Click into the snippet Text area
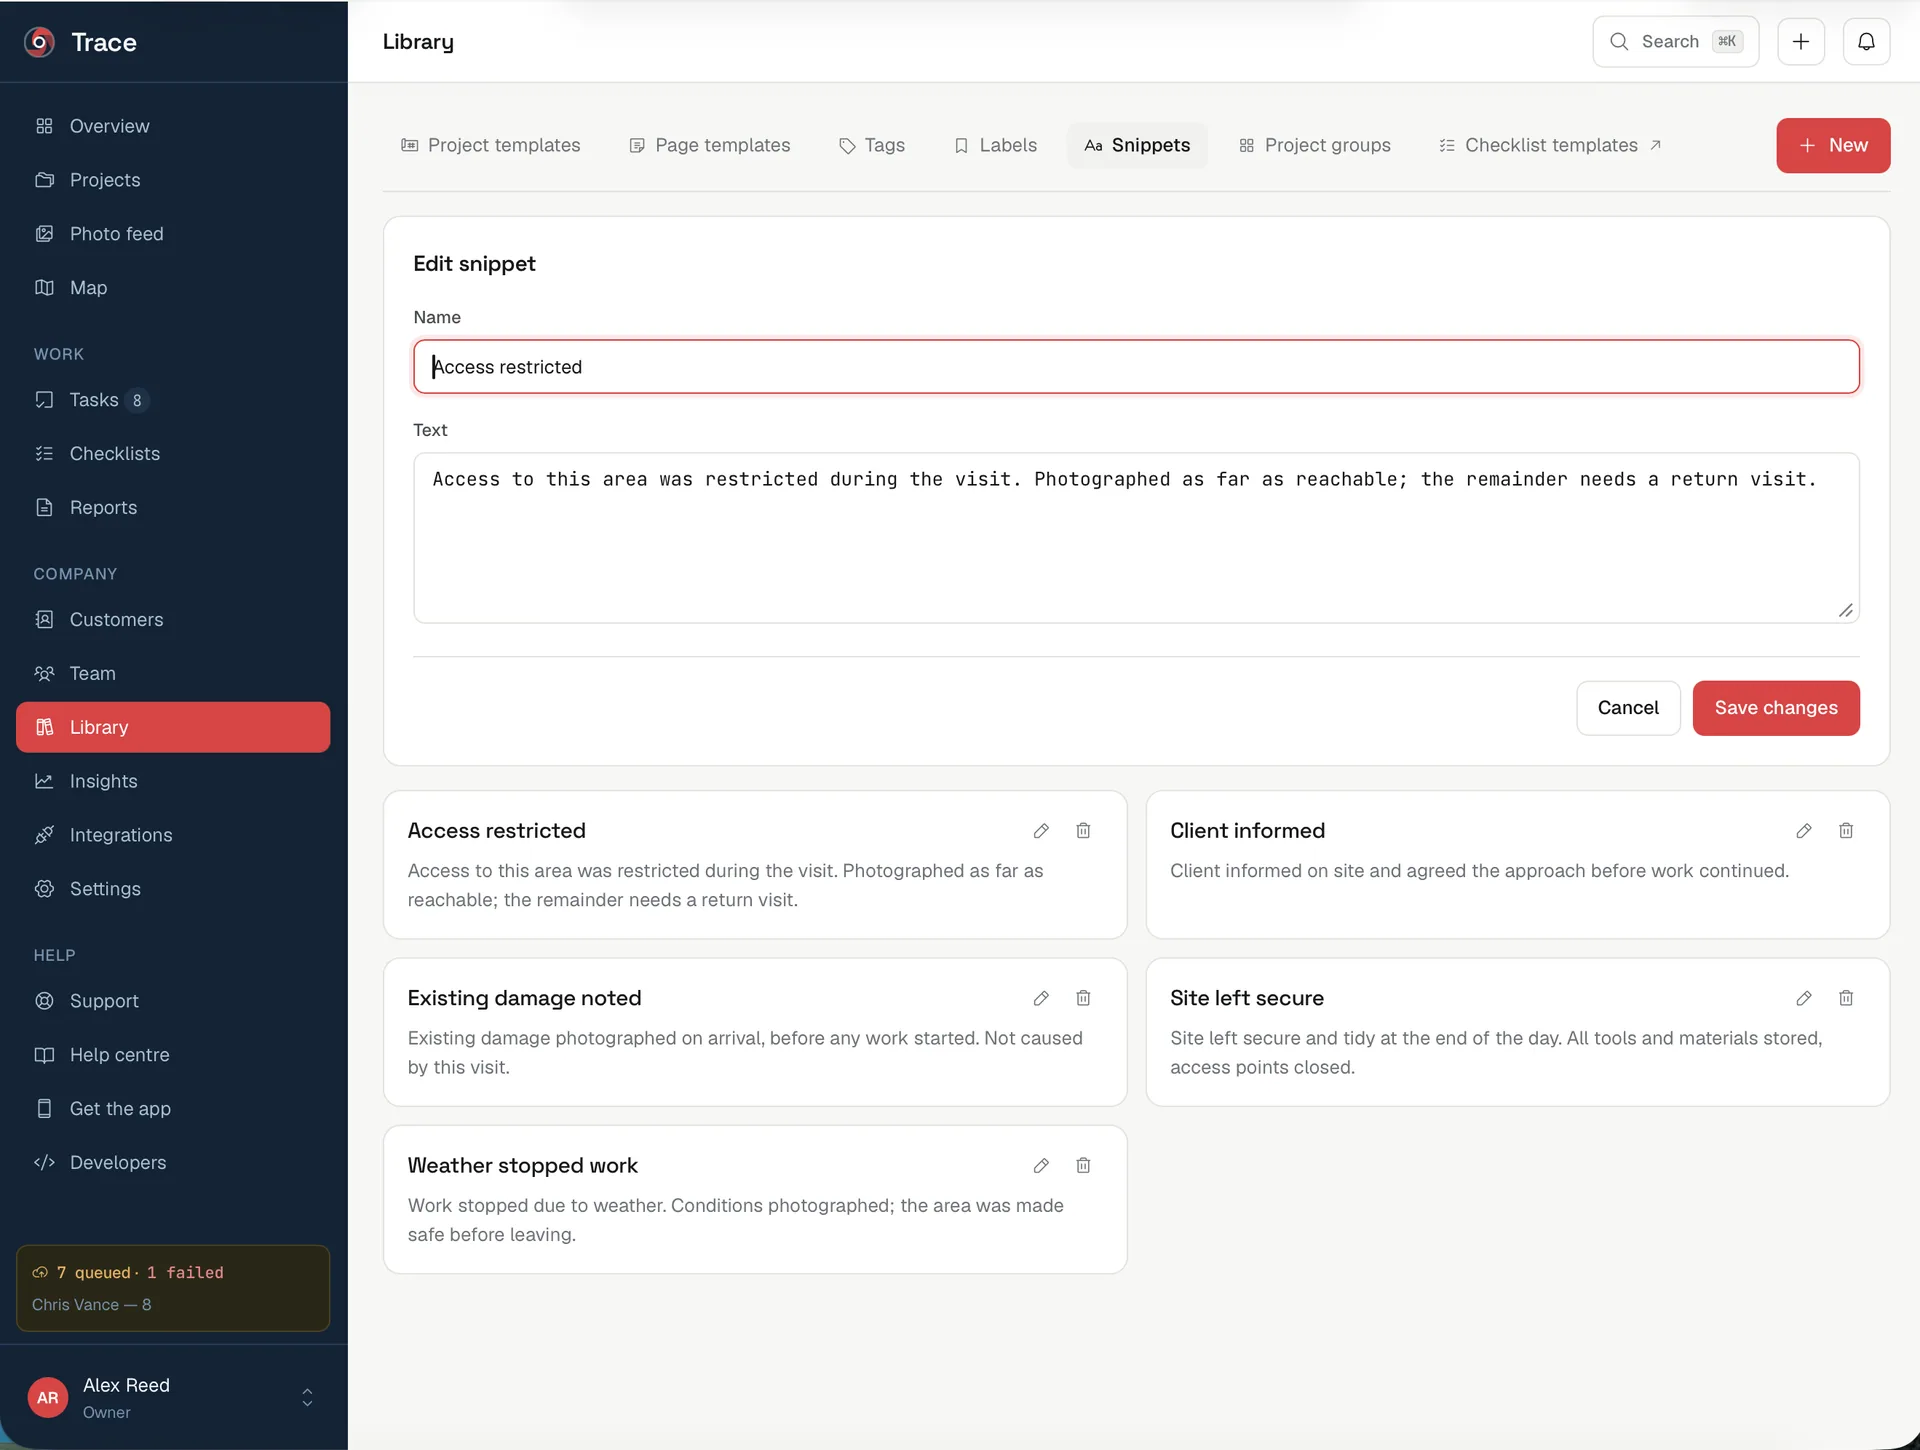The width and height of the screenshot is (1920, 1450). tap(1136, 538)
